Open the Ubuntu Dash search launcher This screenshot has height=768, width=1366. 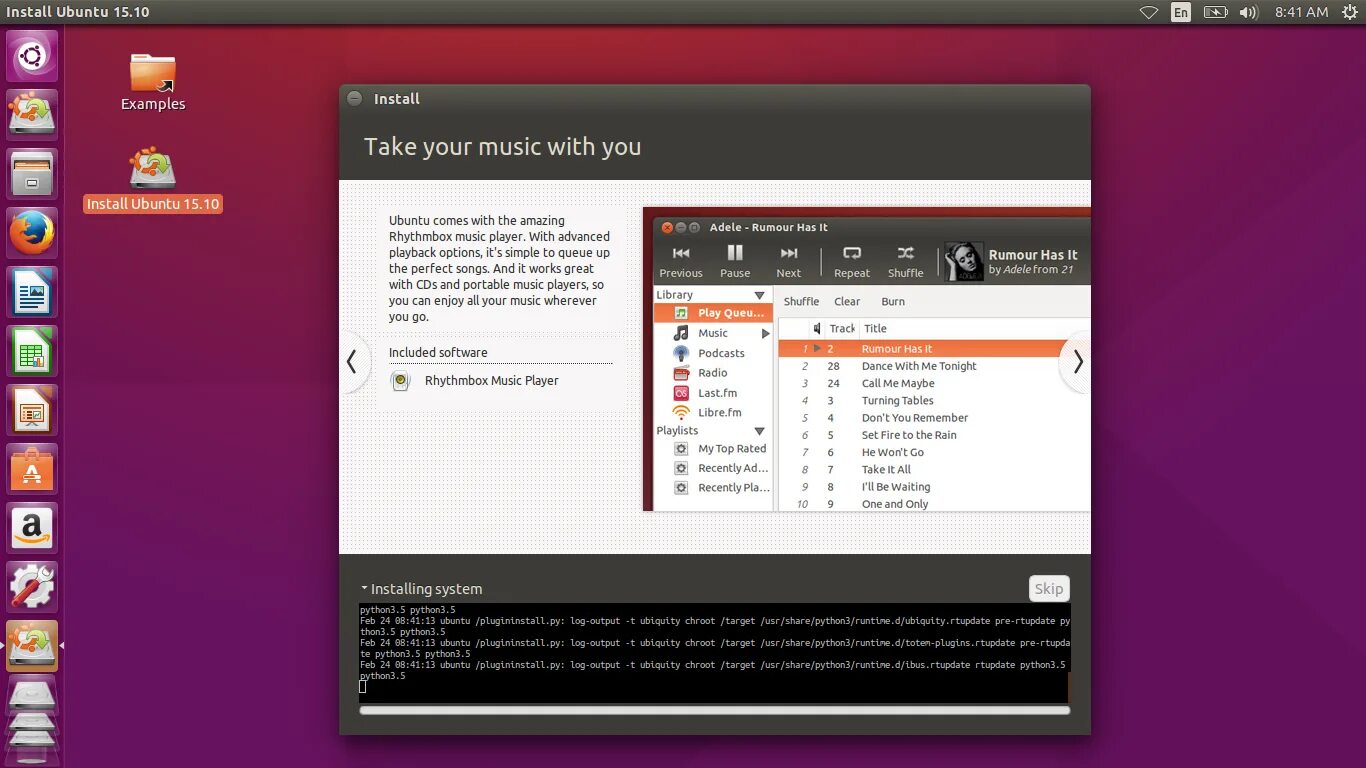32,56
